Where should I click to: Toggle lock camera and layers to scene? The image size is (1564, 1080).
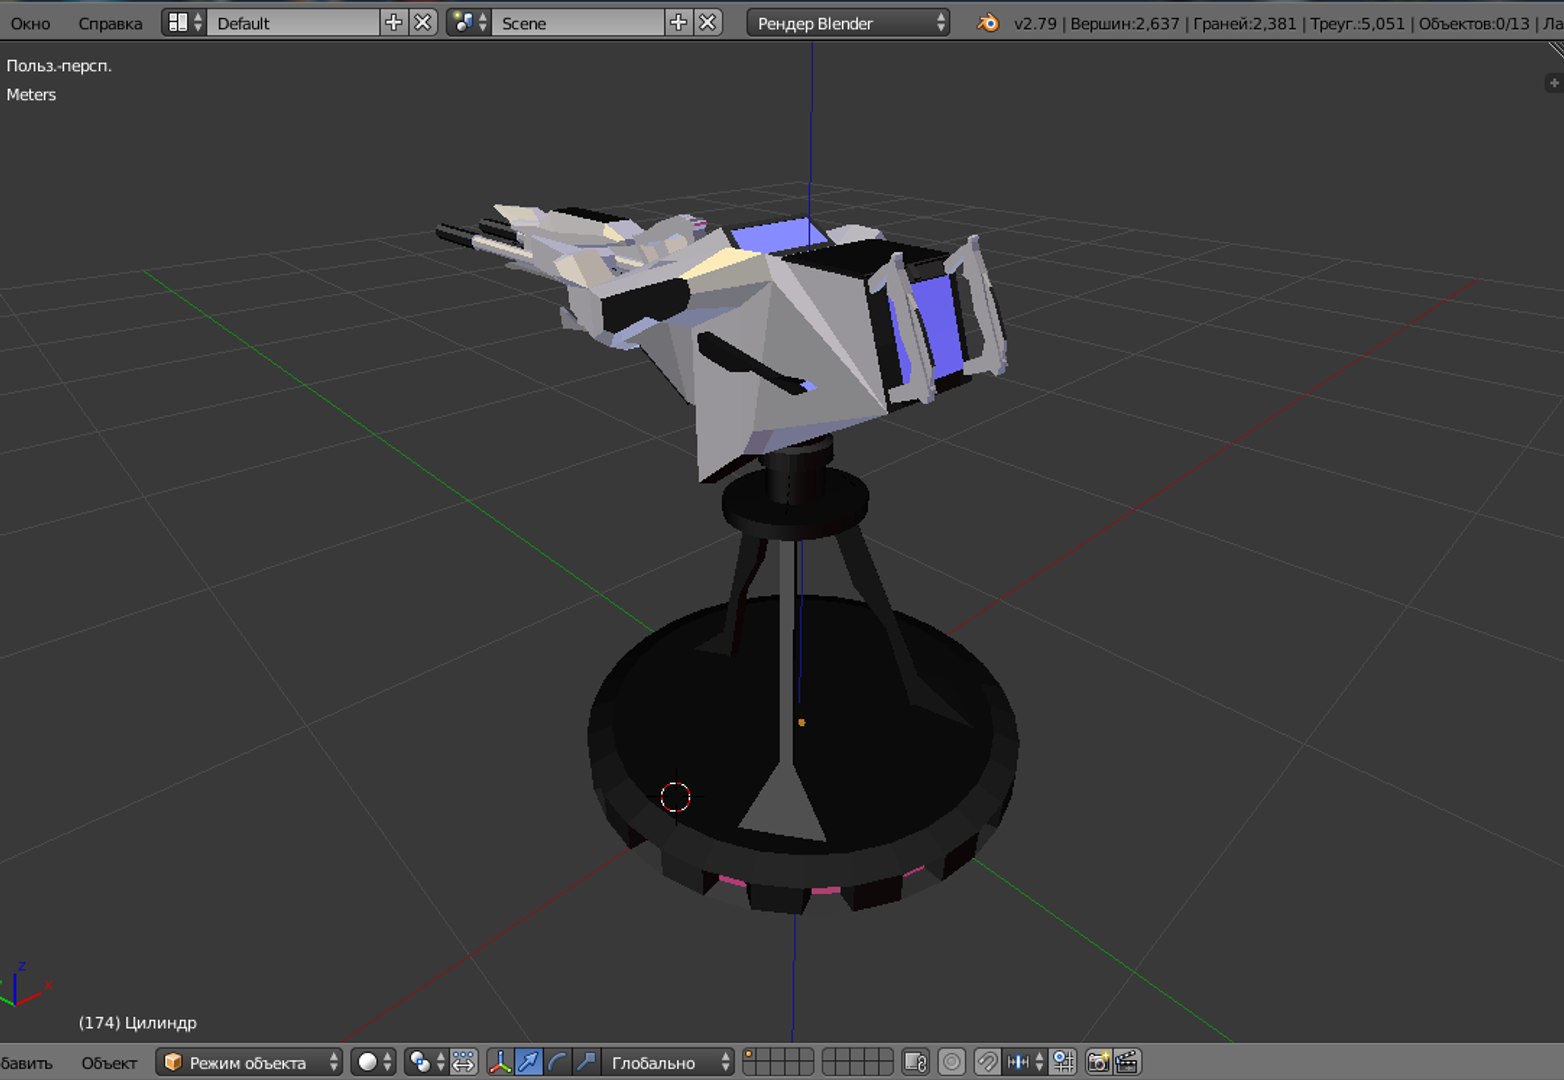[915, 1062]
